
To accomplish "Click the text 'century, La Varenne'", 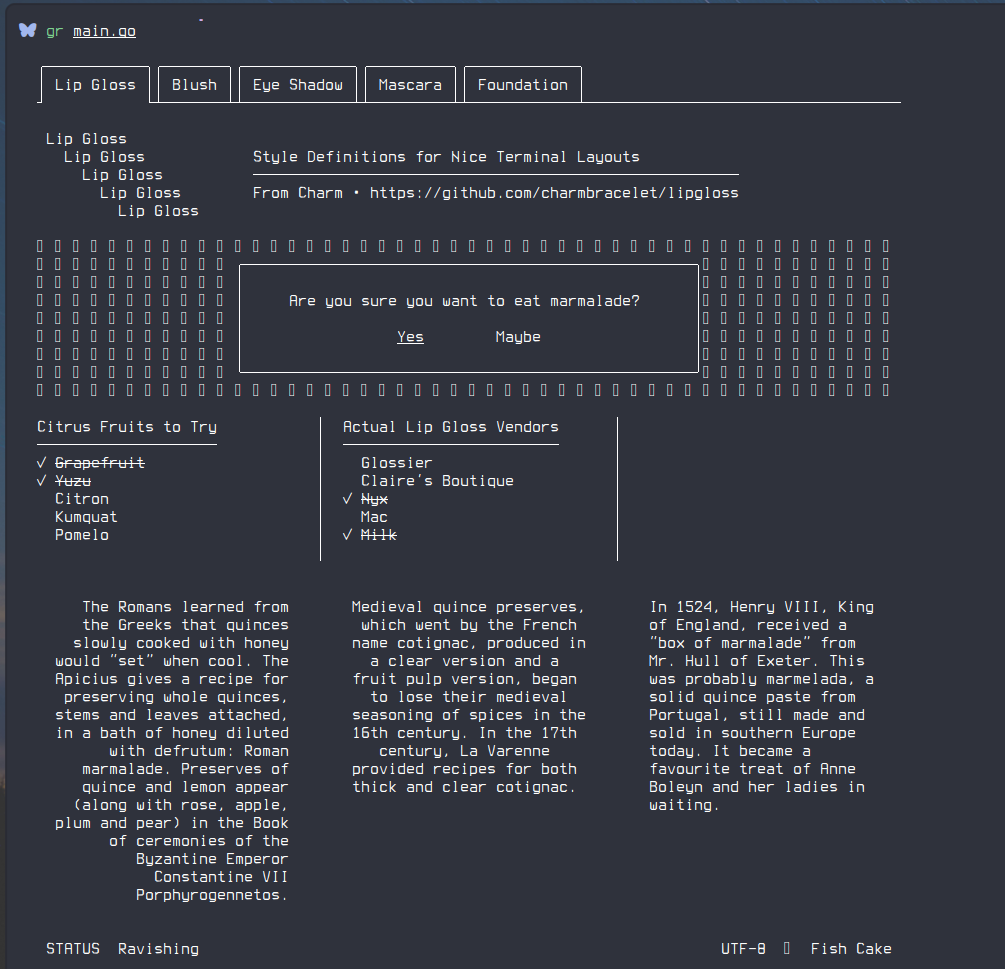I will point(464,750).
